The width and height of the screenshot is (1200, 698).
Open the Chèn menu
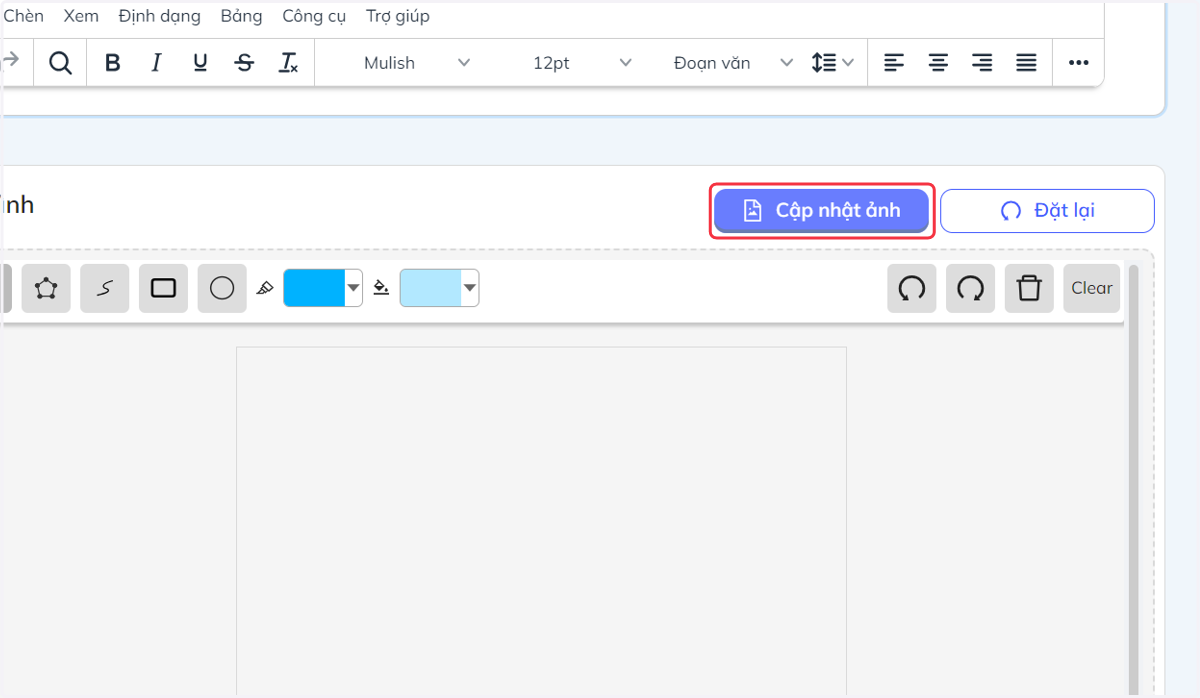coord(23,16)
